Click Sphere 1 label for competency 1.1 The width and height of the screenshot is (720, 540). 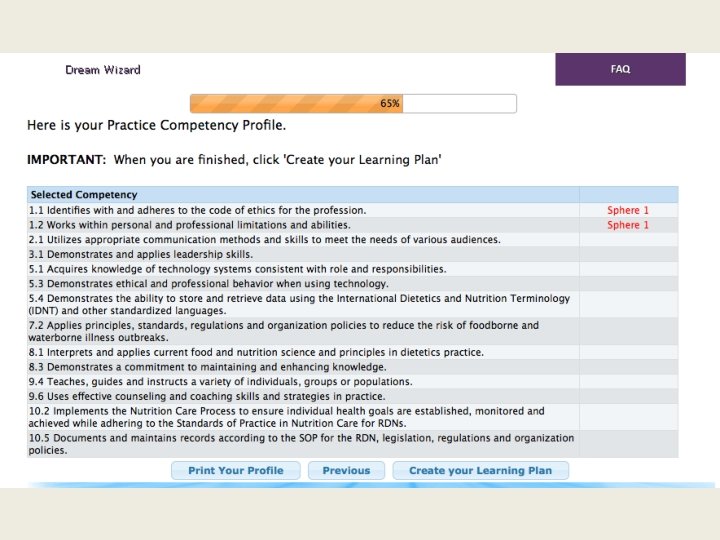click(x=628, y=210)
